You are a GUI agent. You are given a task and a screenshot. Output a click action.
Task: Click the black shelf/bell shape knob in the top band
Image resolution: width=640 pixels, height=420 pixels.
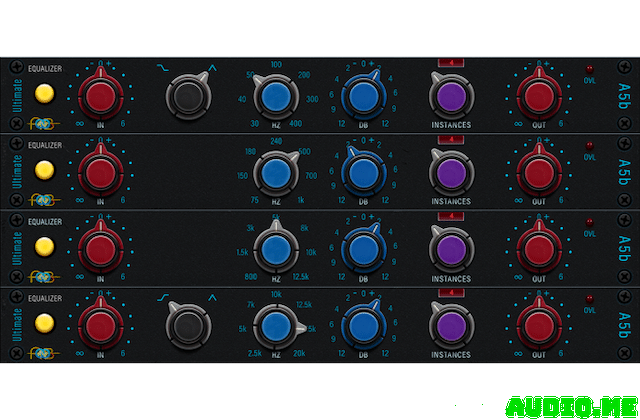click(x=186, y=96)
